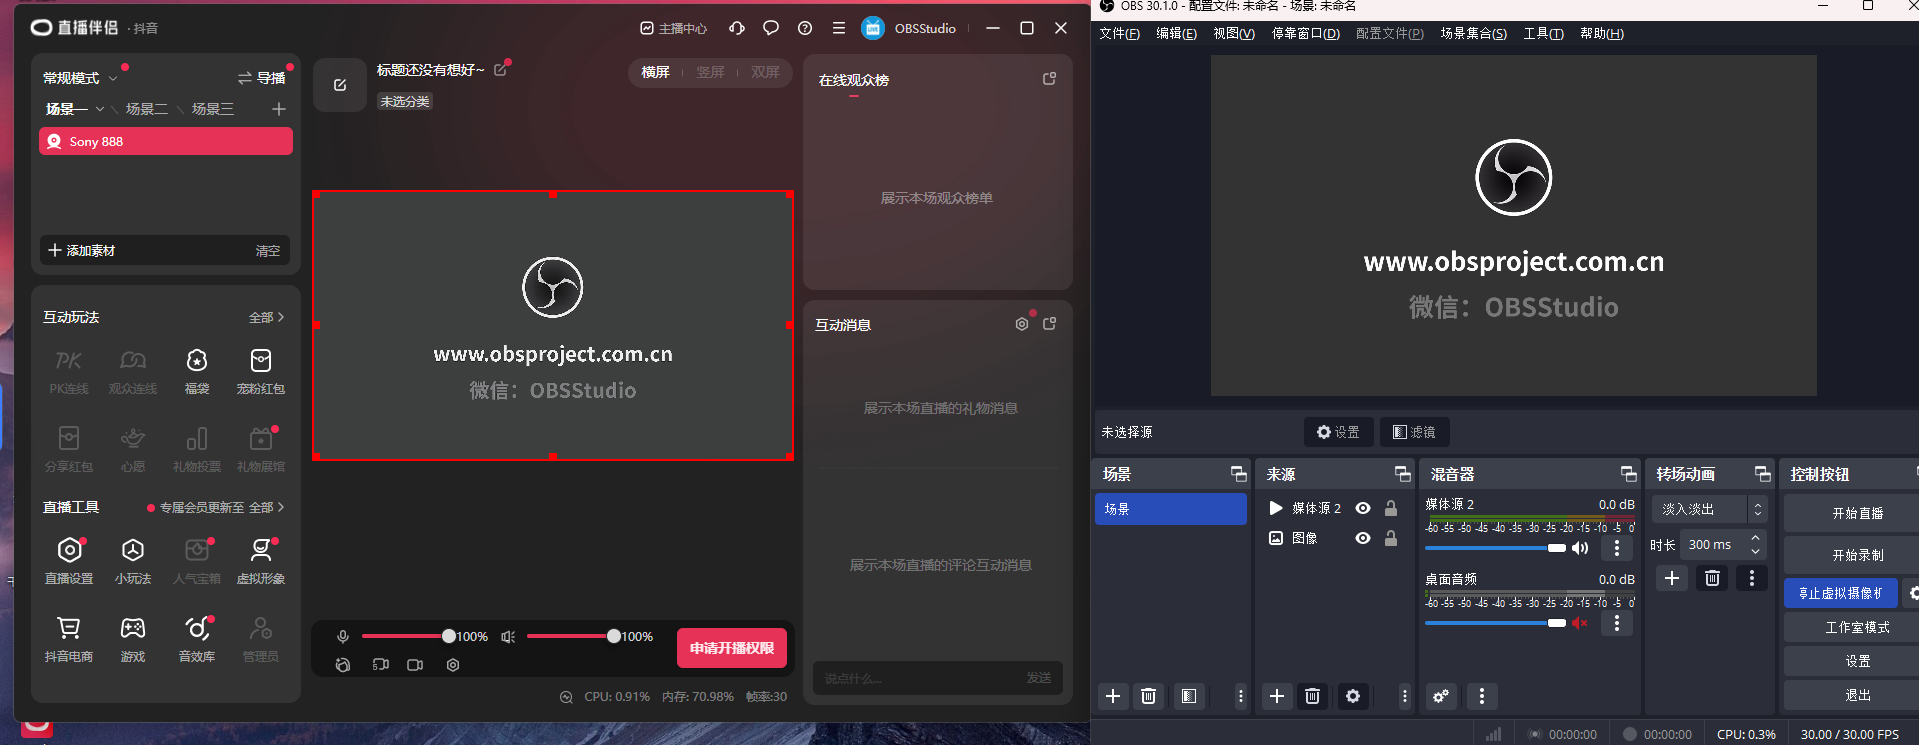Screen dimensions: 1919x745
Task: Click 开始直播 in OBS controls
Action: (1857, 513)
